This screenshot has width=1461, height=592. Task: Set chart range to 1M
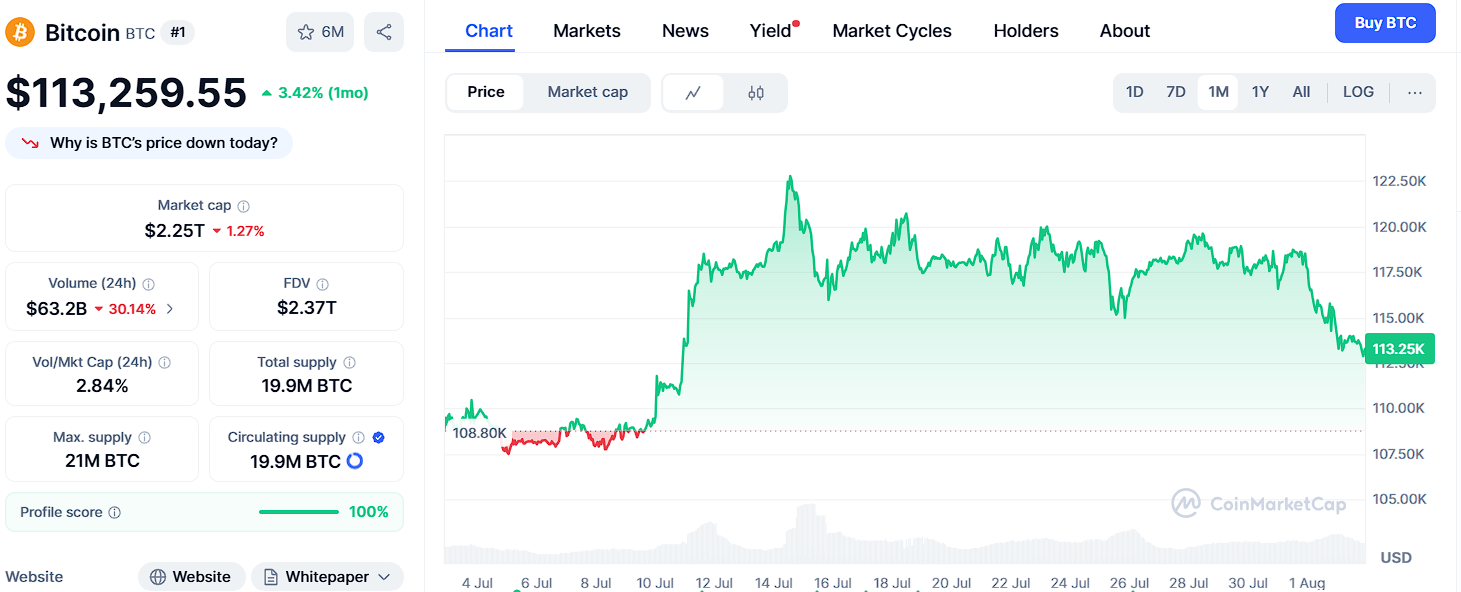(x=1218, y=92)
